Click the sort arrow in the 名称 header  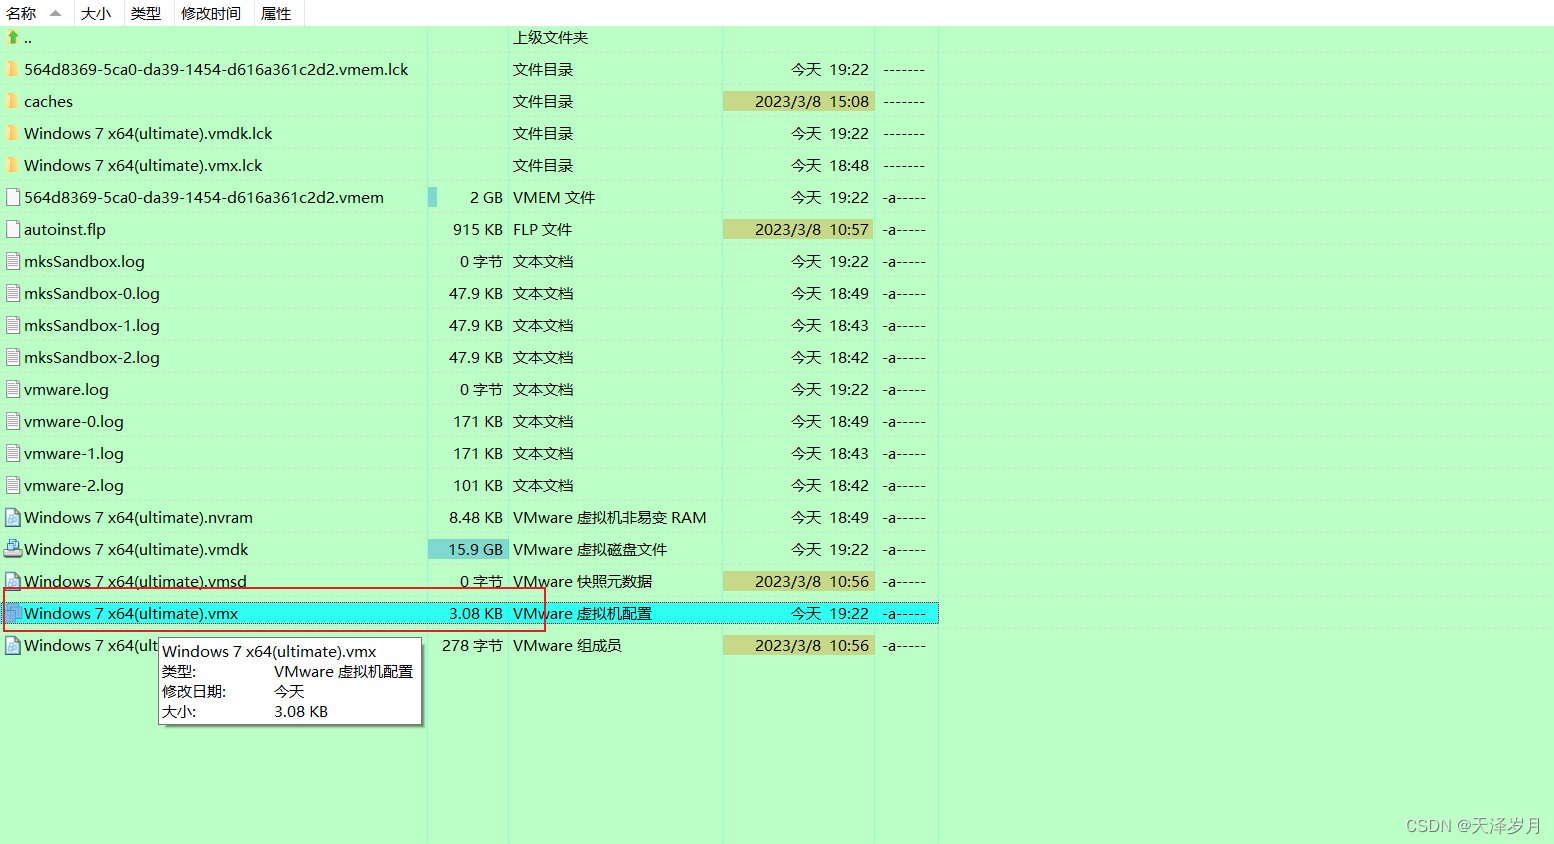pyautogui.click(x=55, y=13)
